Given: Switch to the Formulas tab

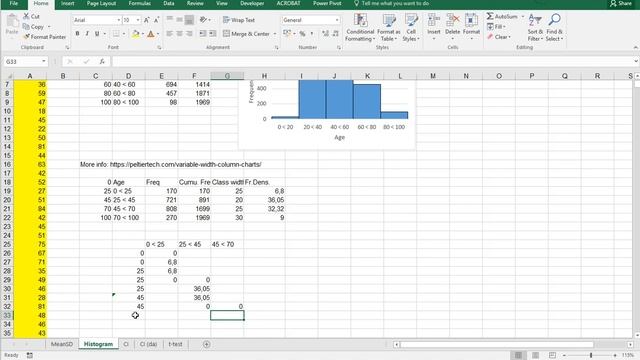Looking at the screenshot, I should tap(140, 3).
